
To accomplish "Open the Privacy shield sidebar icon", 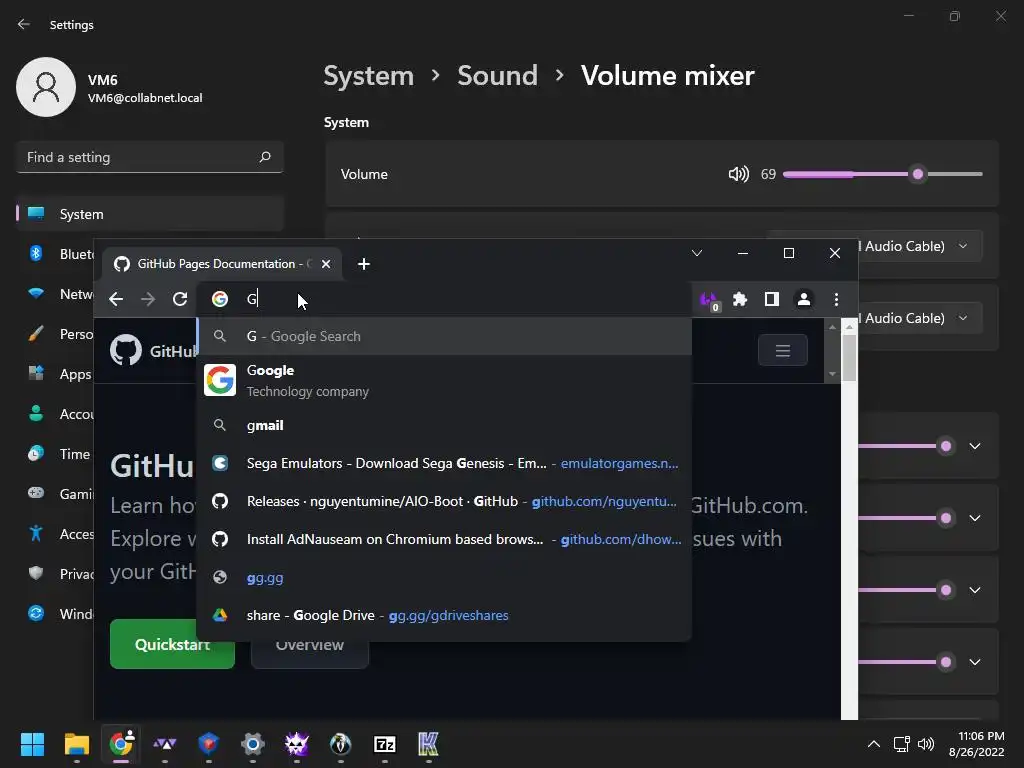I will point(36,573).
